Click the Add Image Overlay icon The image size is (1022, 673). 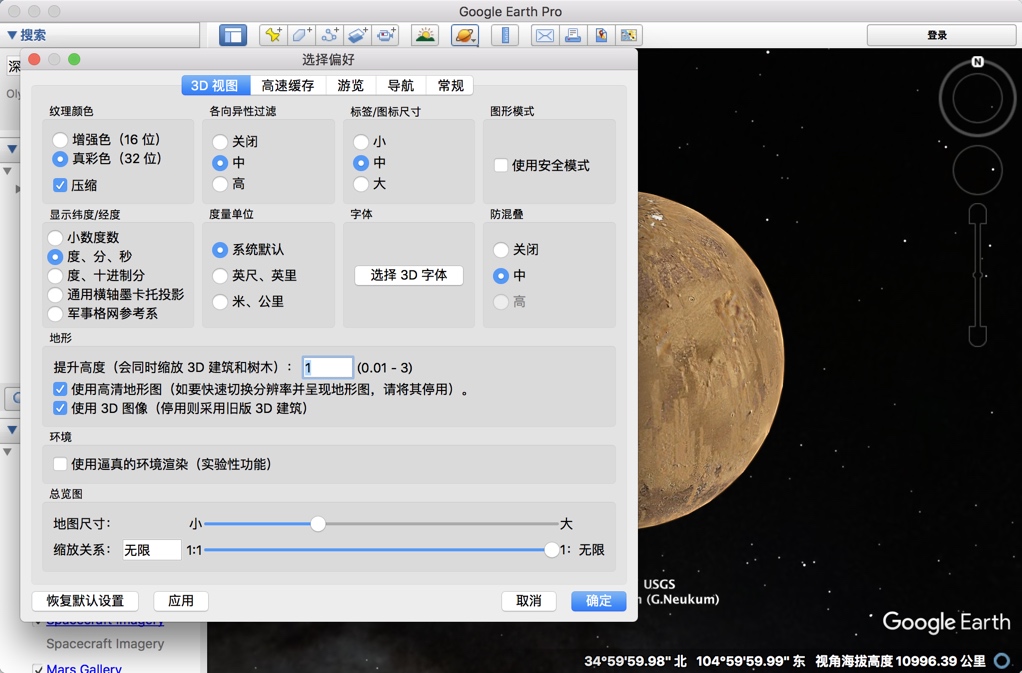[x=357, y=35]
